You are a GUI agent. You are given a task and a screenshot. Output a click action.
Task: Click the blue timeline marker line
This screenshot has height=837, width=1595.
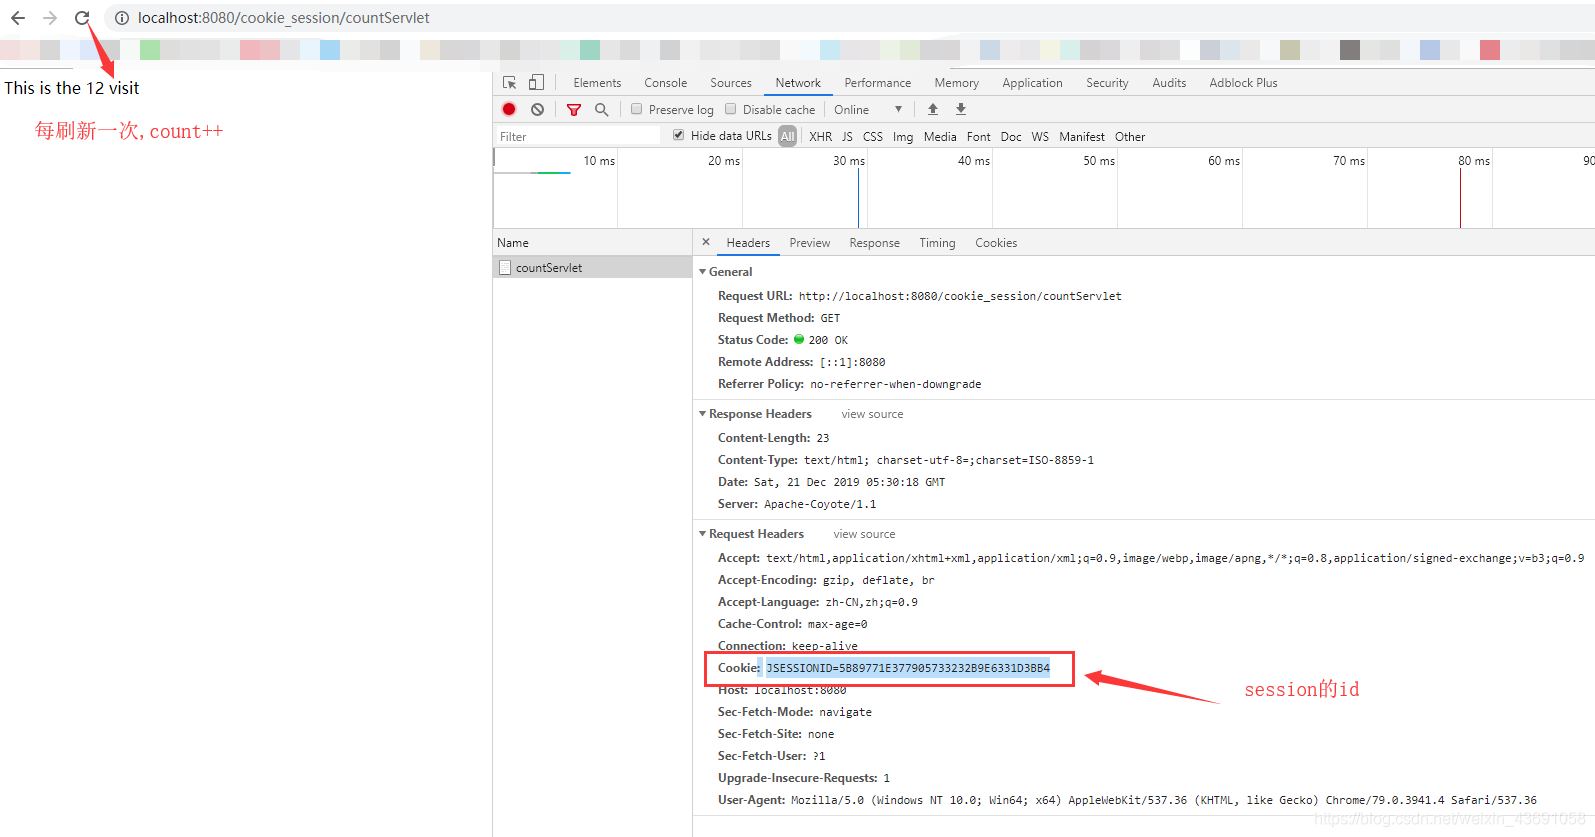858,198
